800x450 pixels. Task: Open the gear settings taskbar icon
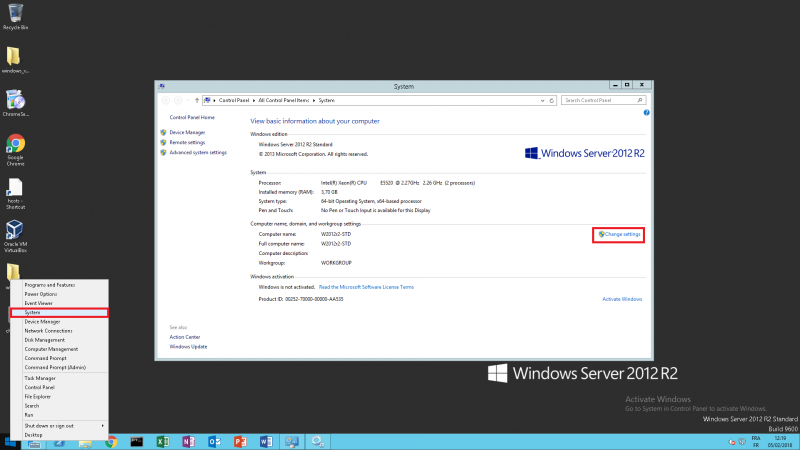coord(317,442)
